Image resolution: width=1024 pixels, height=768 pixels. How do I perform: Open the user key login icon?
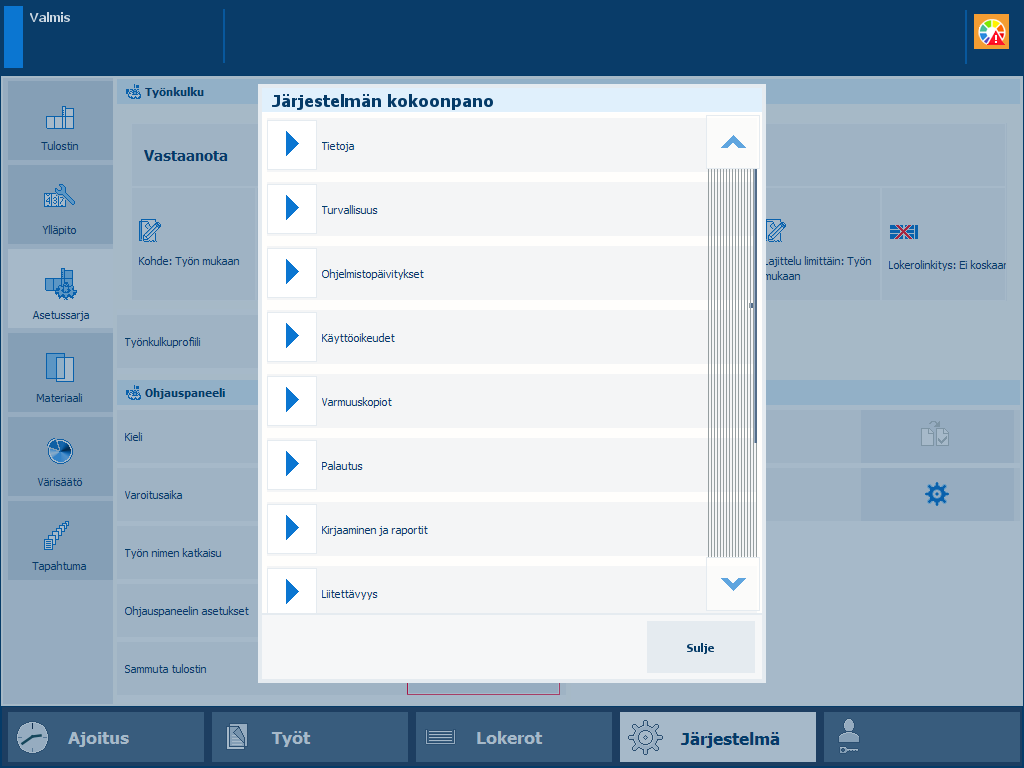click(x=849, y=737)
